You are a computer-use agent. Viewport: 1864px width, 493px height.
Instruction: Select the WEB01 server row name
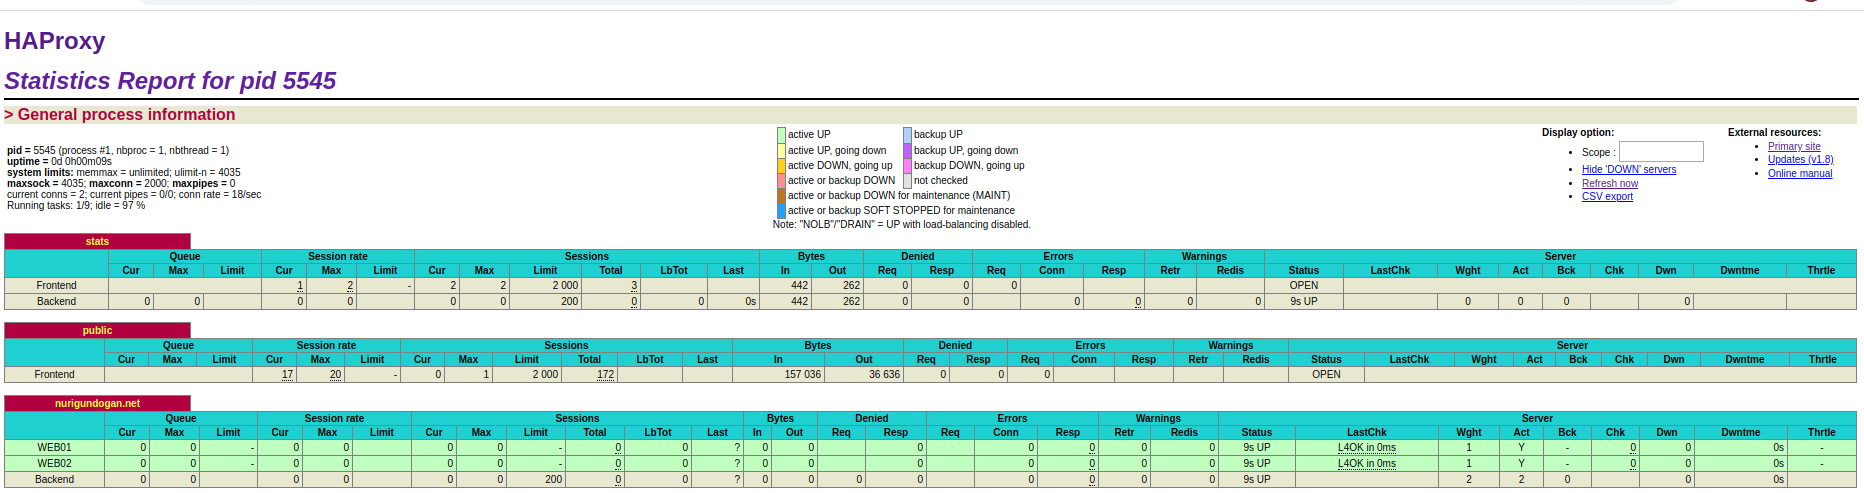(54, 448)
